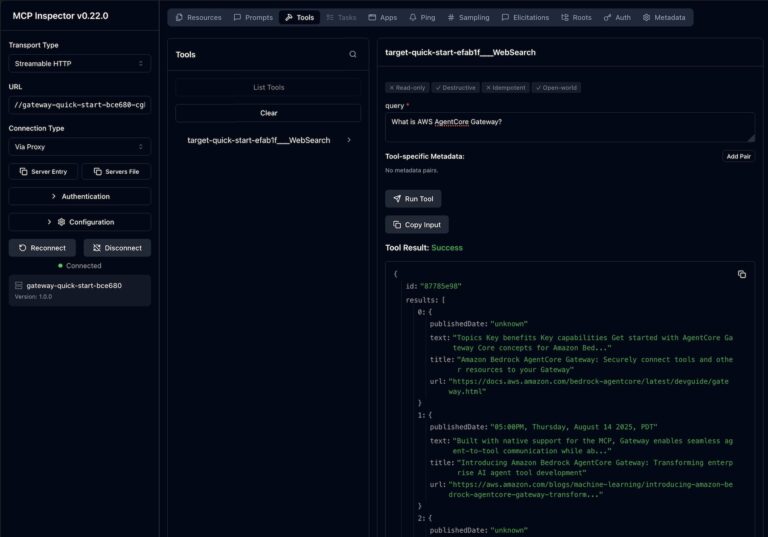Click the copy icon on Servers File
Screen dimensions: 768x537
click(97, 171)
